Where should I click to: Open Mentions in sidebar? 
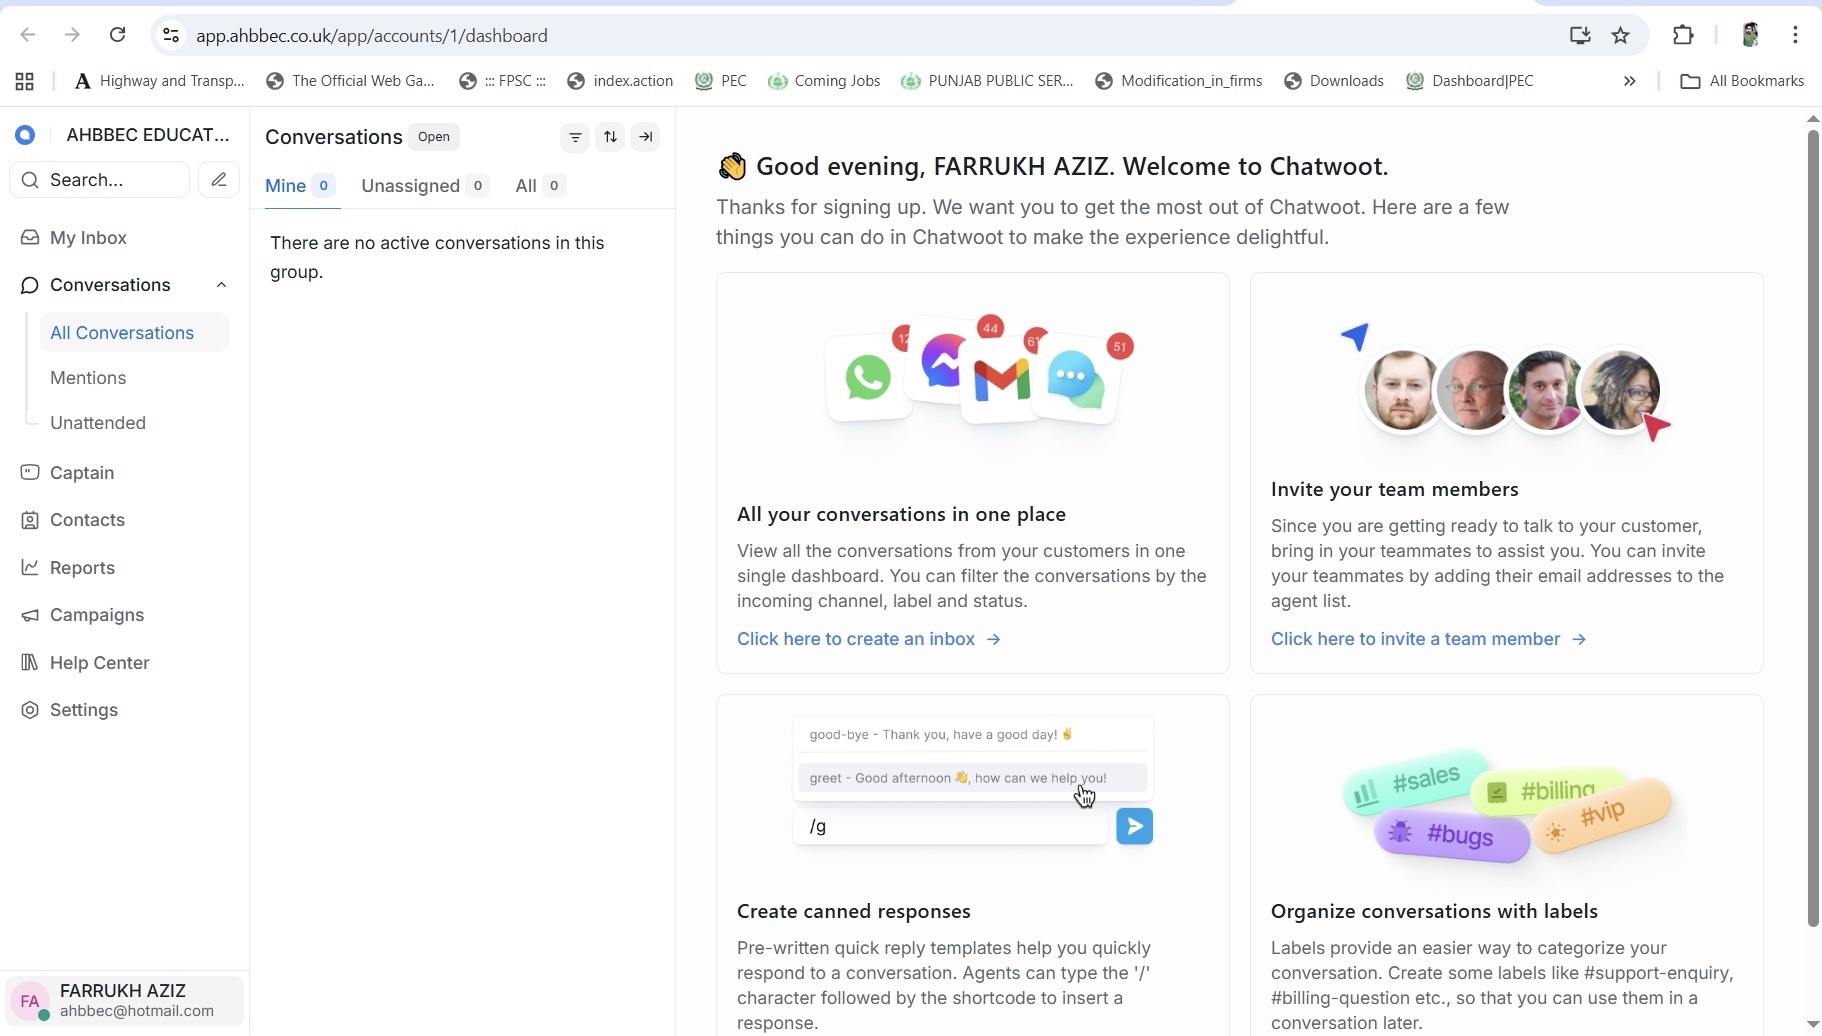[x=88, y=378]
